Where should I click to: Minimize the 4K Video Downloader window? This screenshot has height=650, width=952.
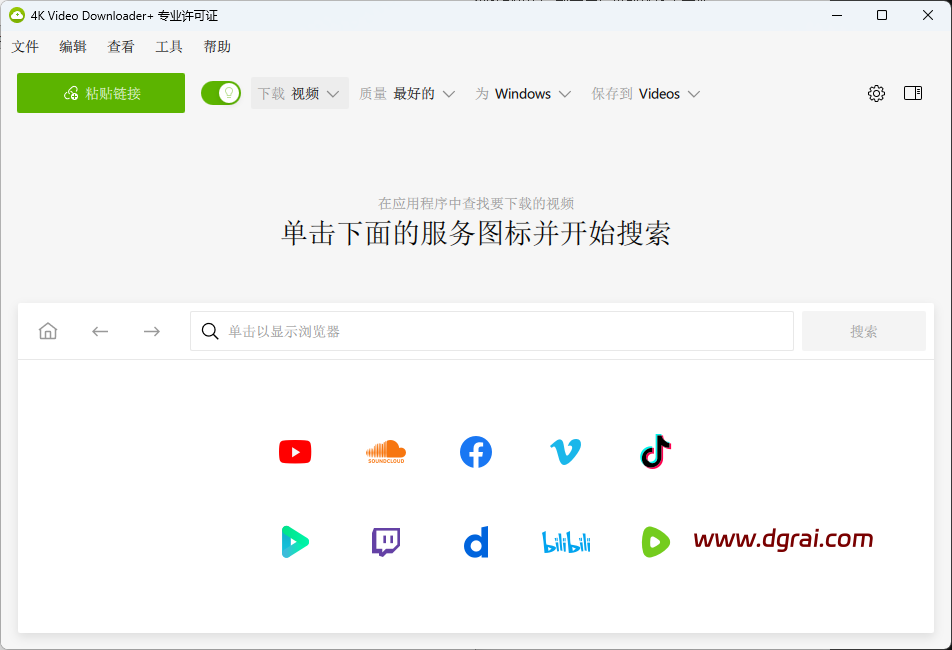click(837, 15)
